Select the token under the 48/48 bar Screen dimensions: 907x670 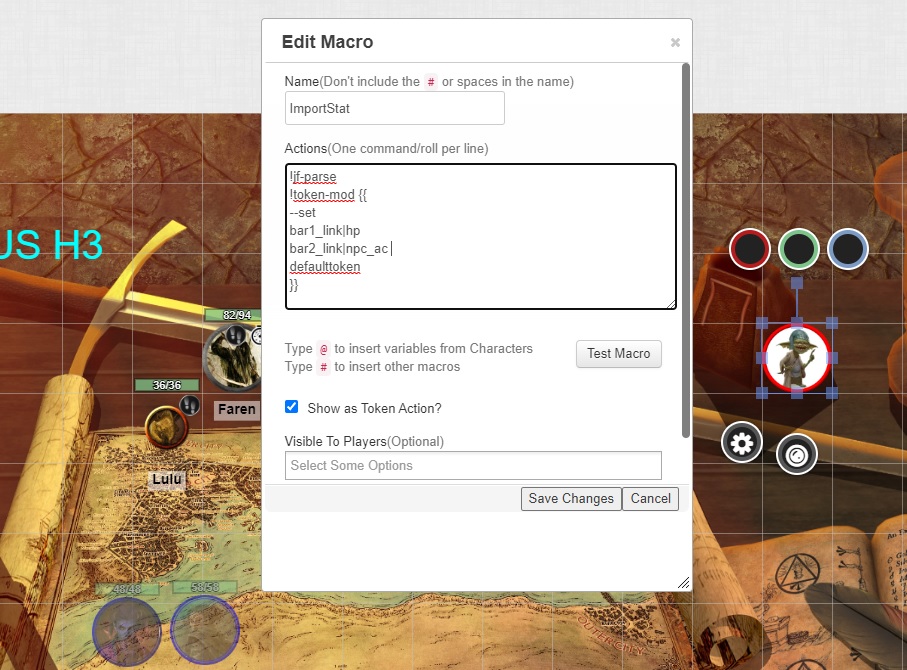coord(127,631)
